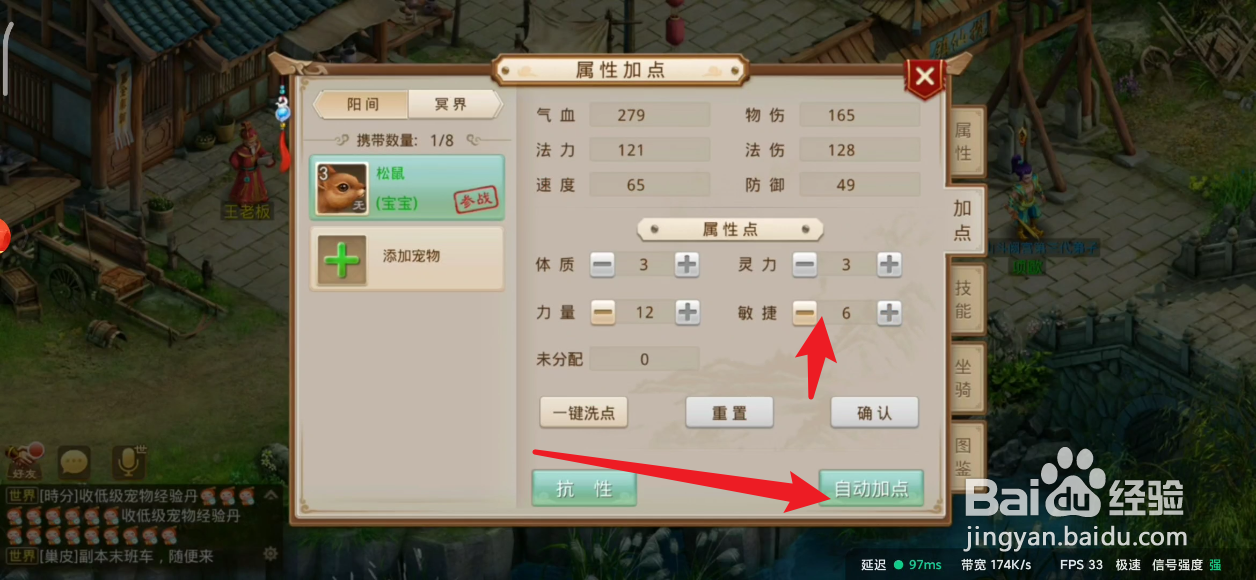Increase 灵力 with its plus button
Image resolution: width=1256 pixels, height=580 pixels.
coord(889,265)
